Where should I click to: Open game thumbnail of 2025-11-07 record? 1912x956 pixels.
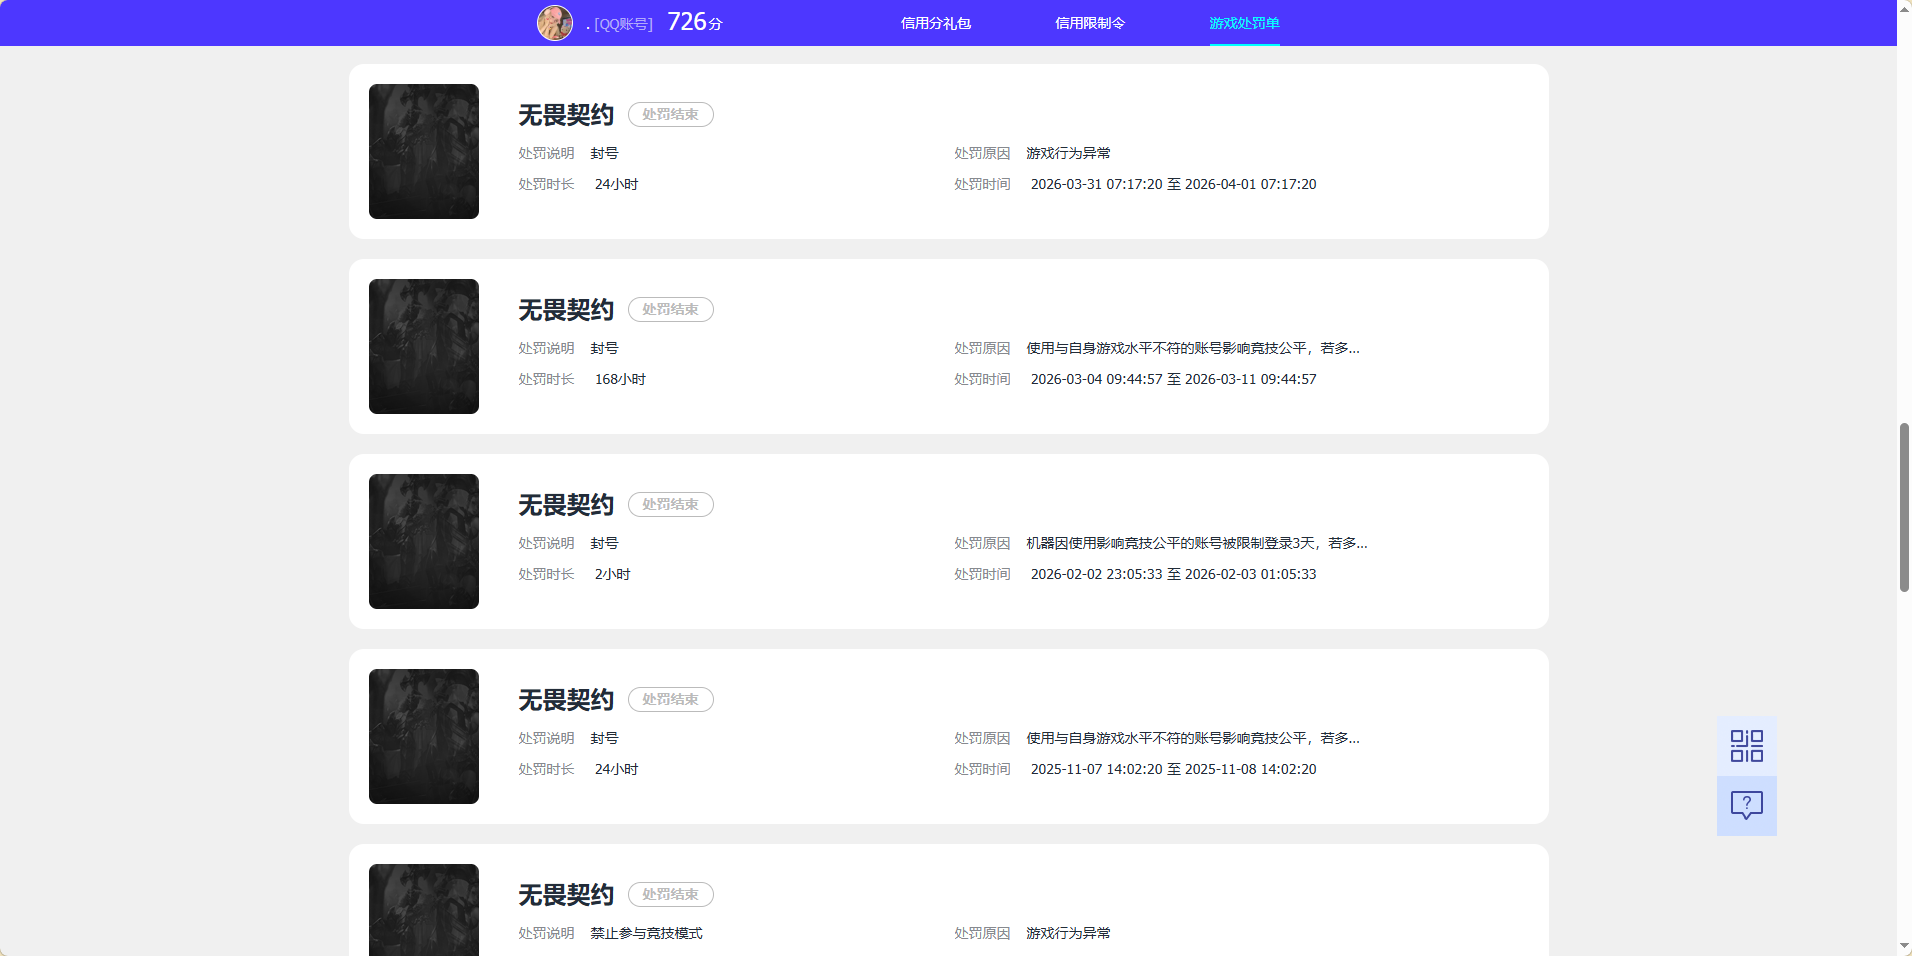tap(424, 736)
